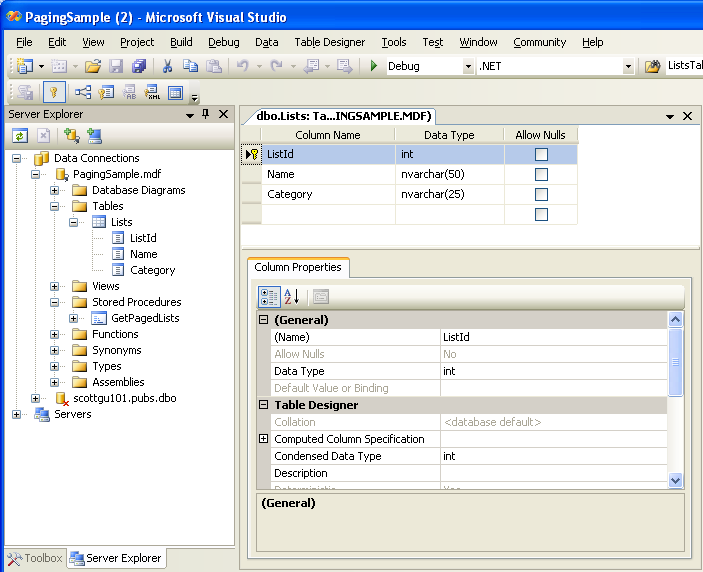Collapse the Data Connections tree node

17,158
